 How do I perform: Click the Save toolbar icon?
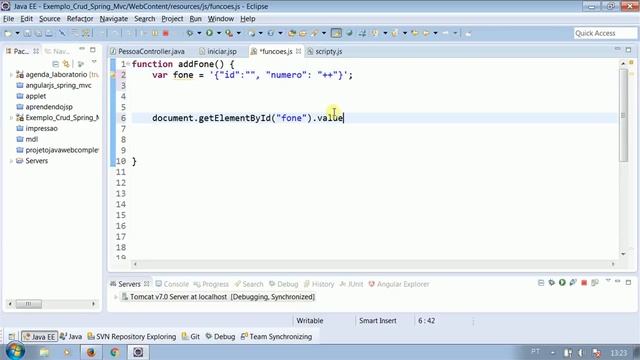27,33
